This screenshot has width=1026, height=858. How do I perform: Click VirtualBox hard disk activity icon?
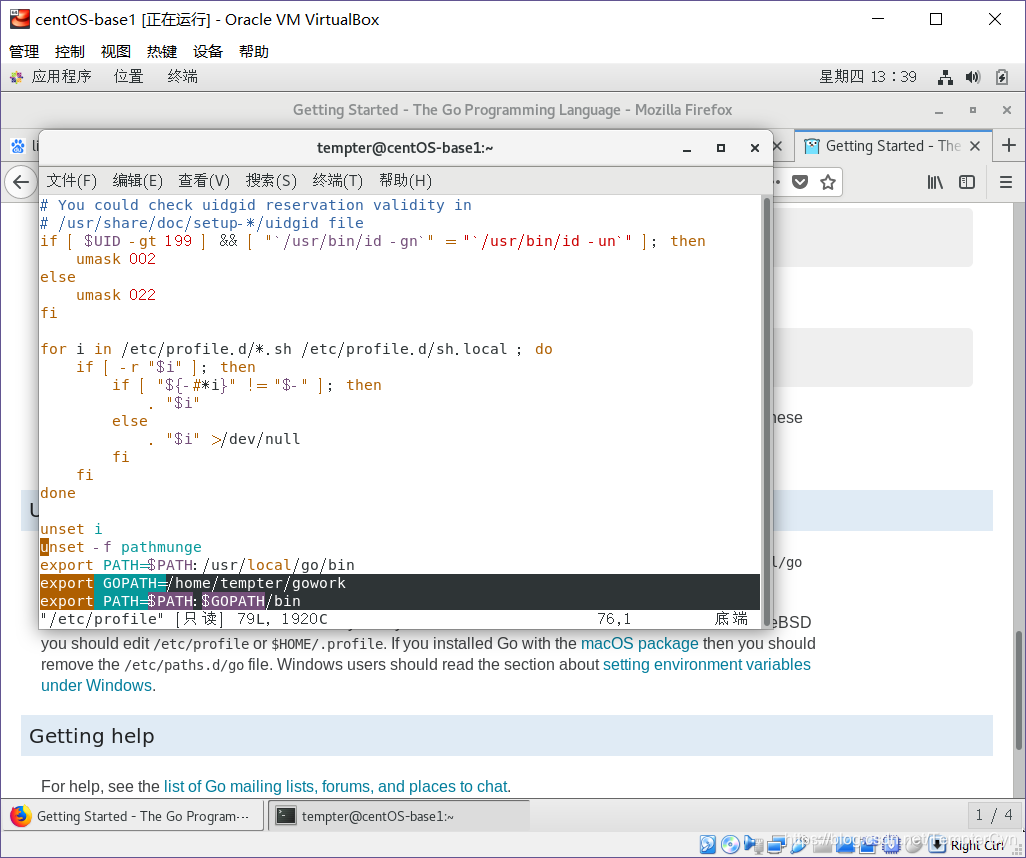tap(707, 844)
